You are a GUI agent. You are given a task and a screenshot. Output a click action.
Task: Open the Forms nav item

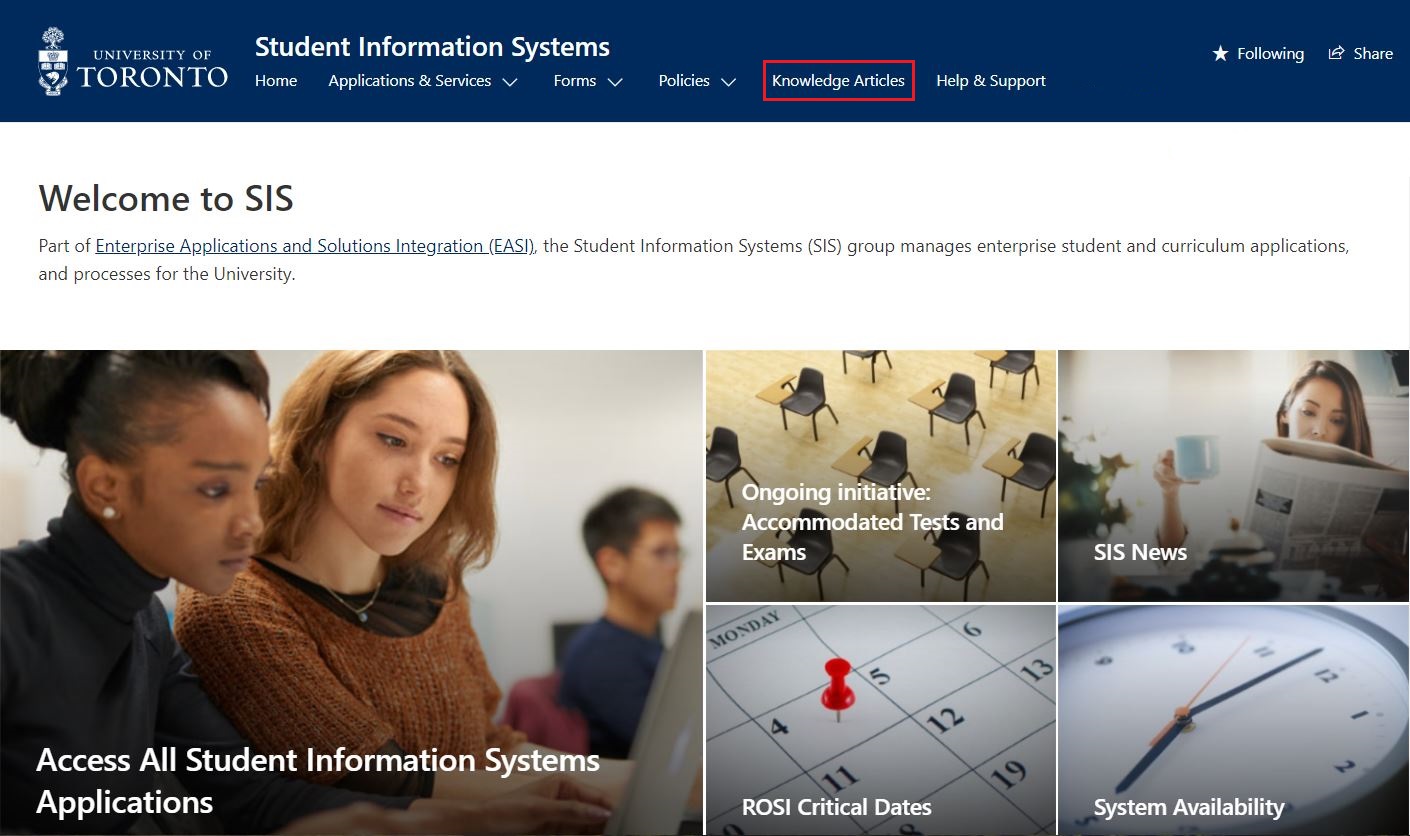[575, 81]
